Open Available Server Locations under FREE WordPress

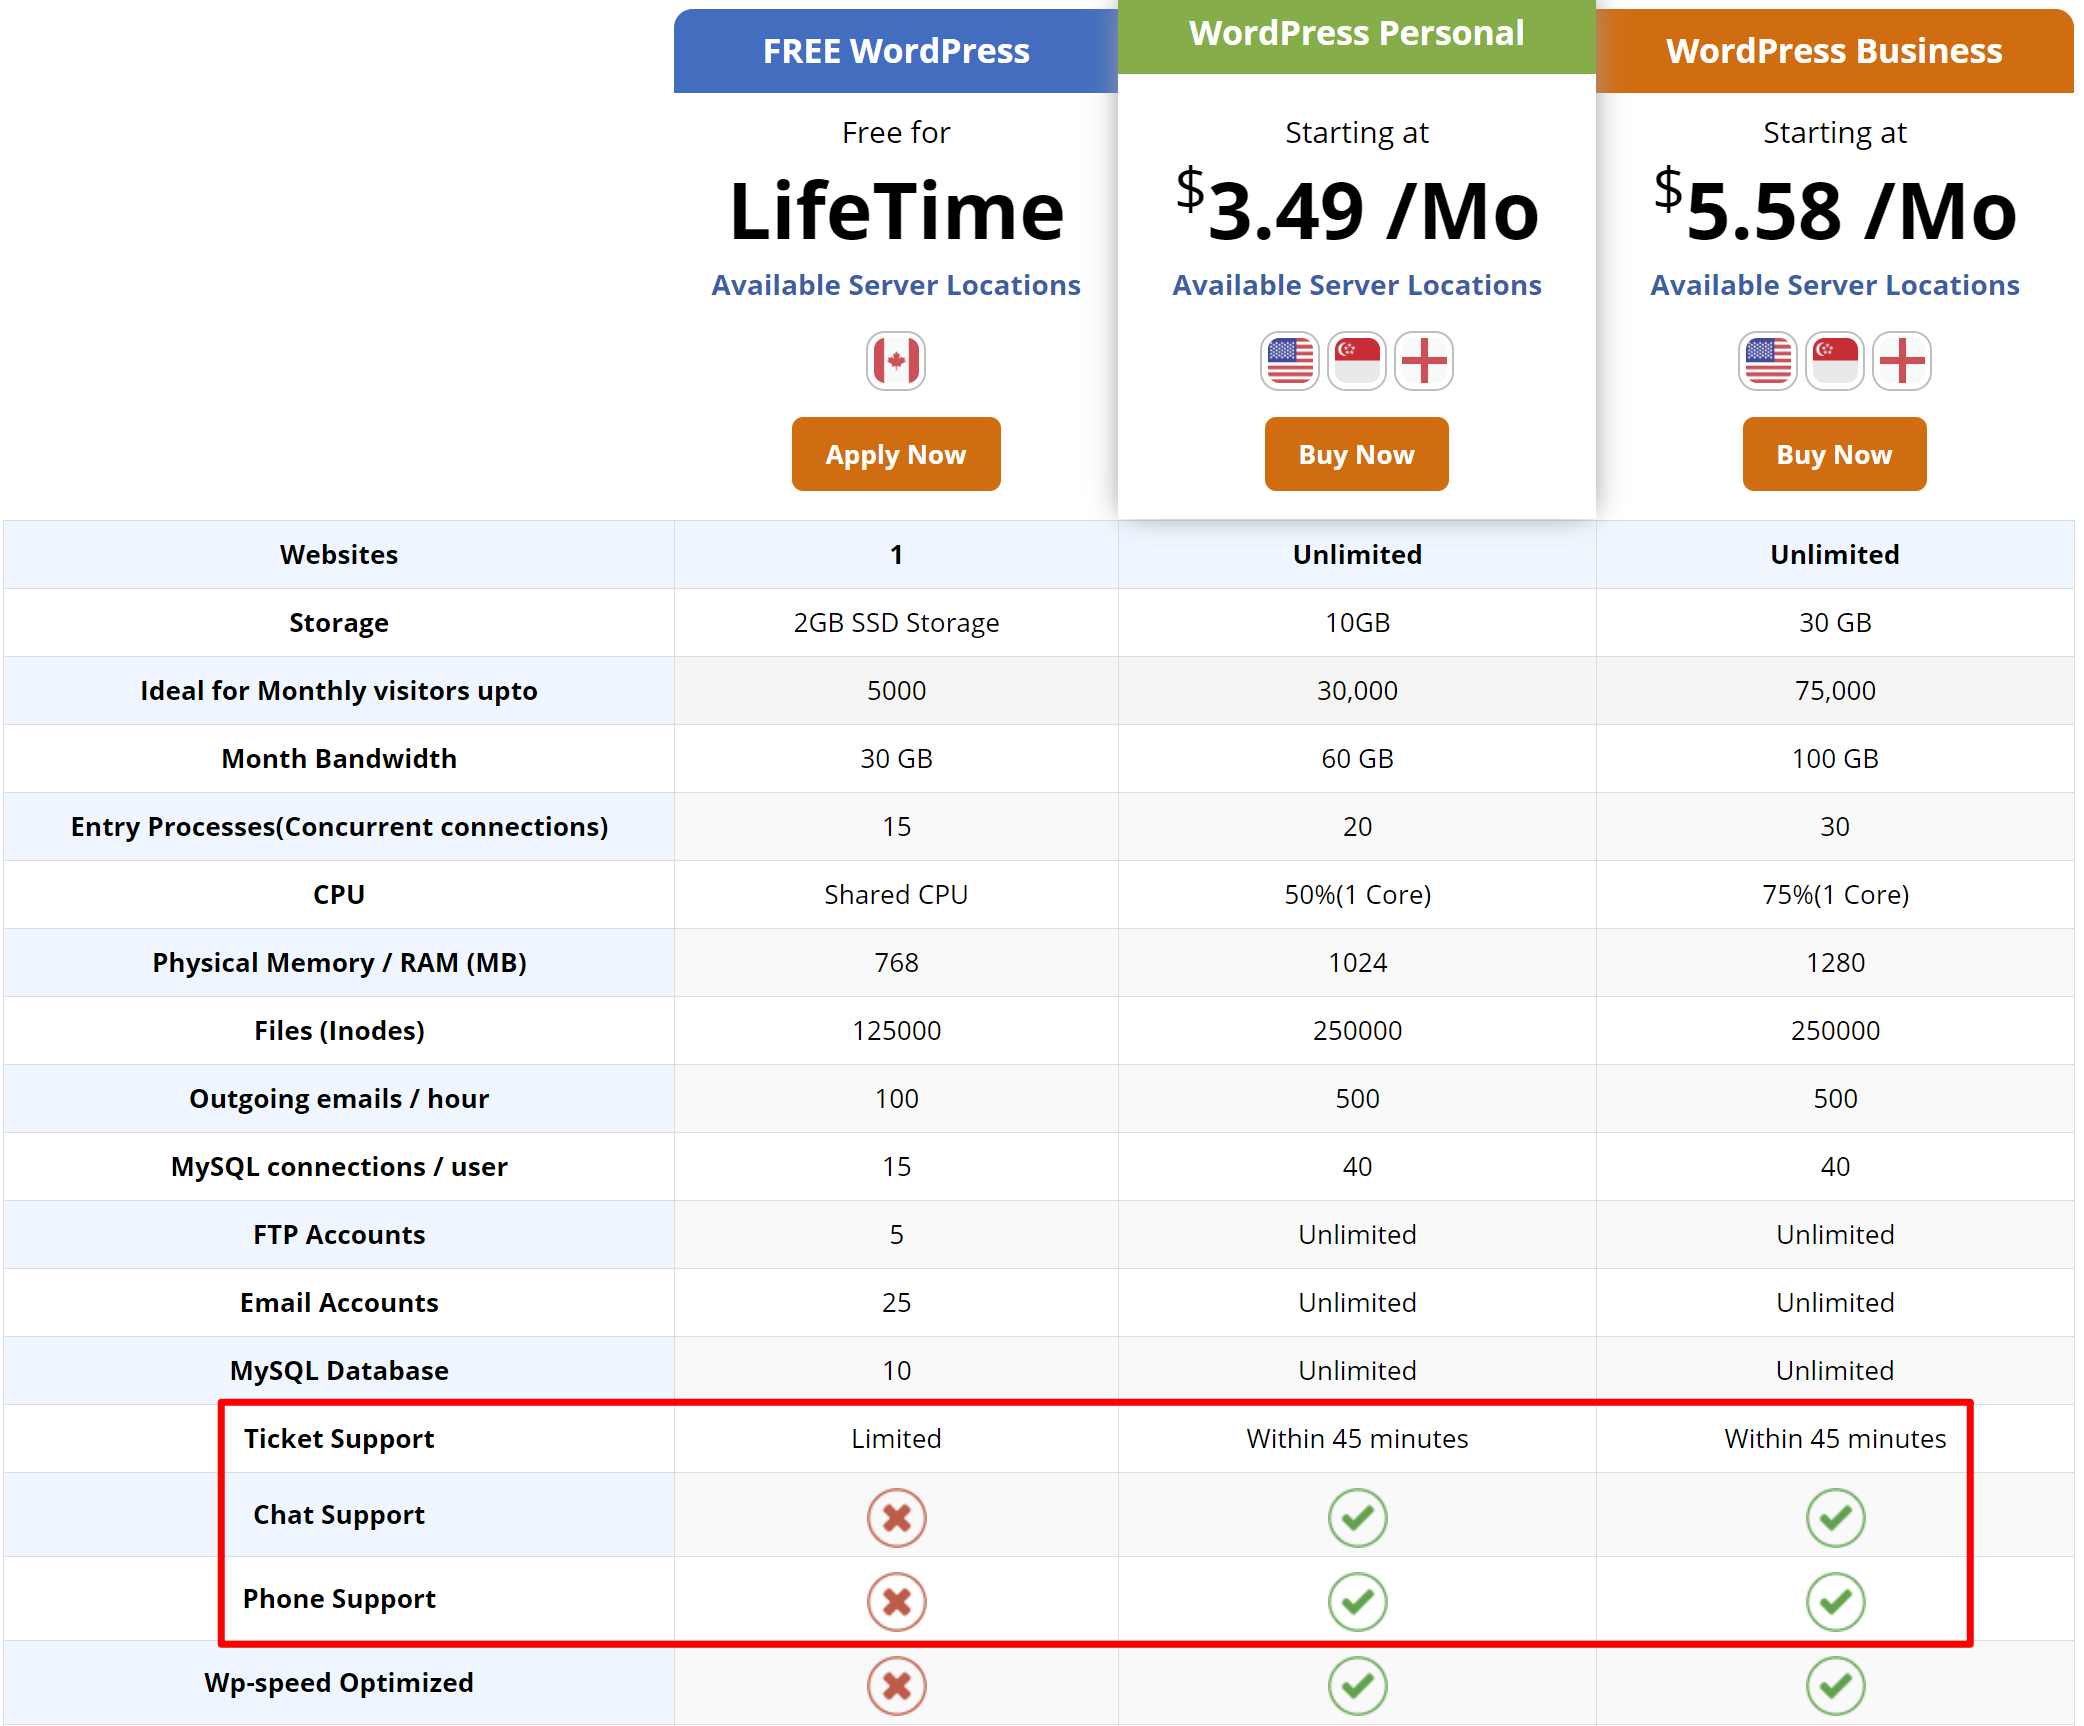[x=896, y=285]
